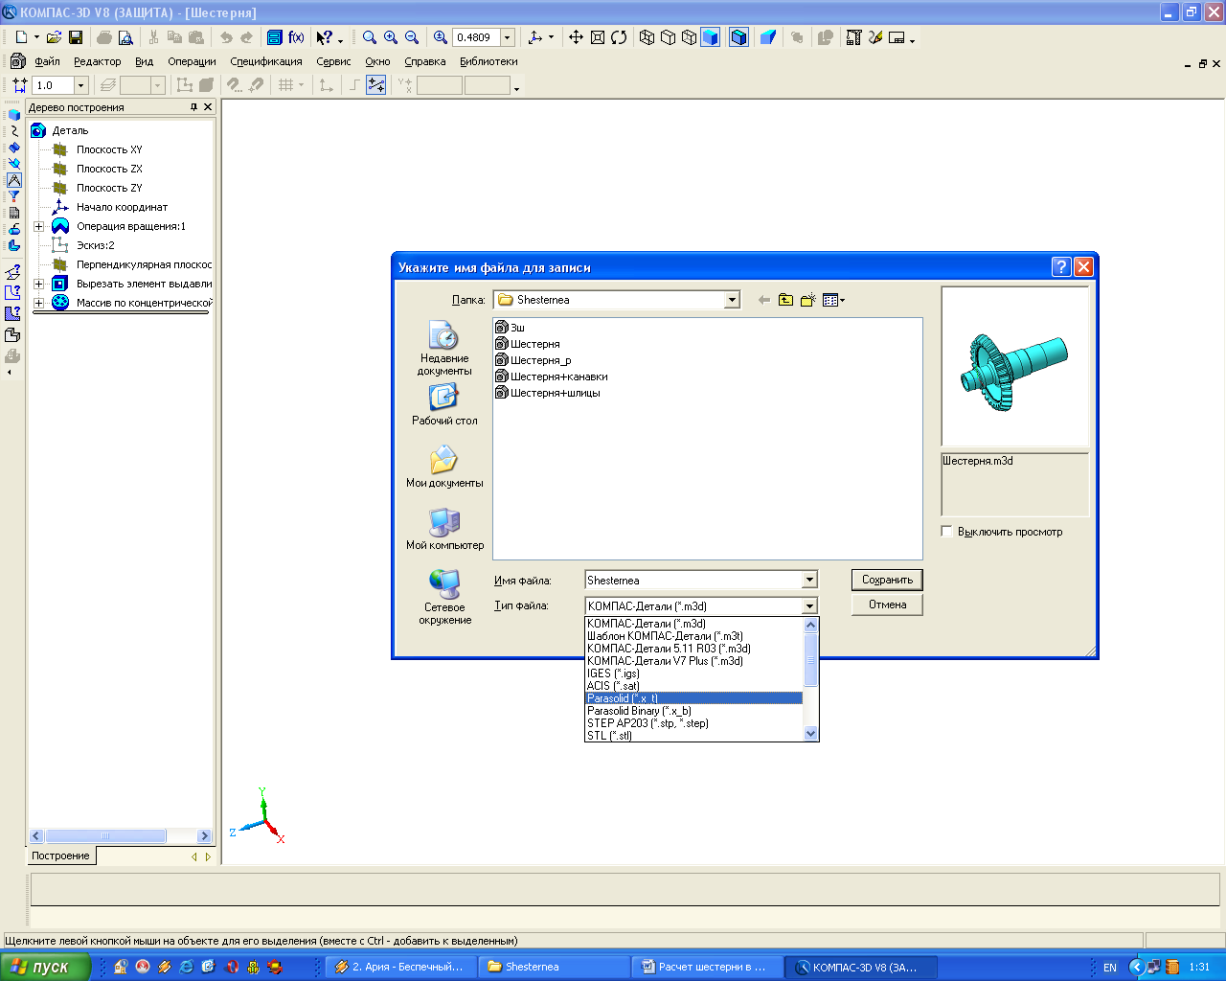This screenshot has width=1226, height=981.
Task: Open the Операции menu
Action: (x=192, y=61)
